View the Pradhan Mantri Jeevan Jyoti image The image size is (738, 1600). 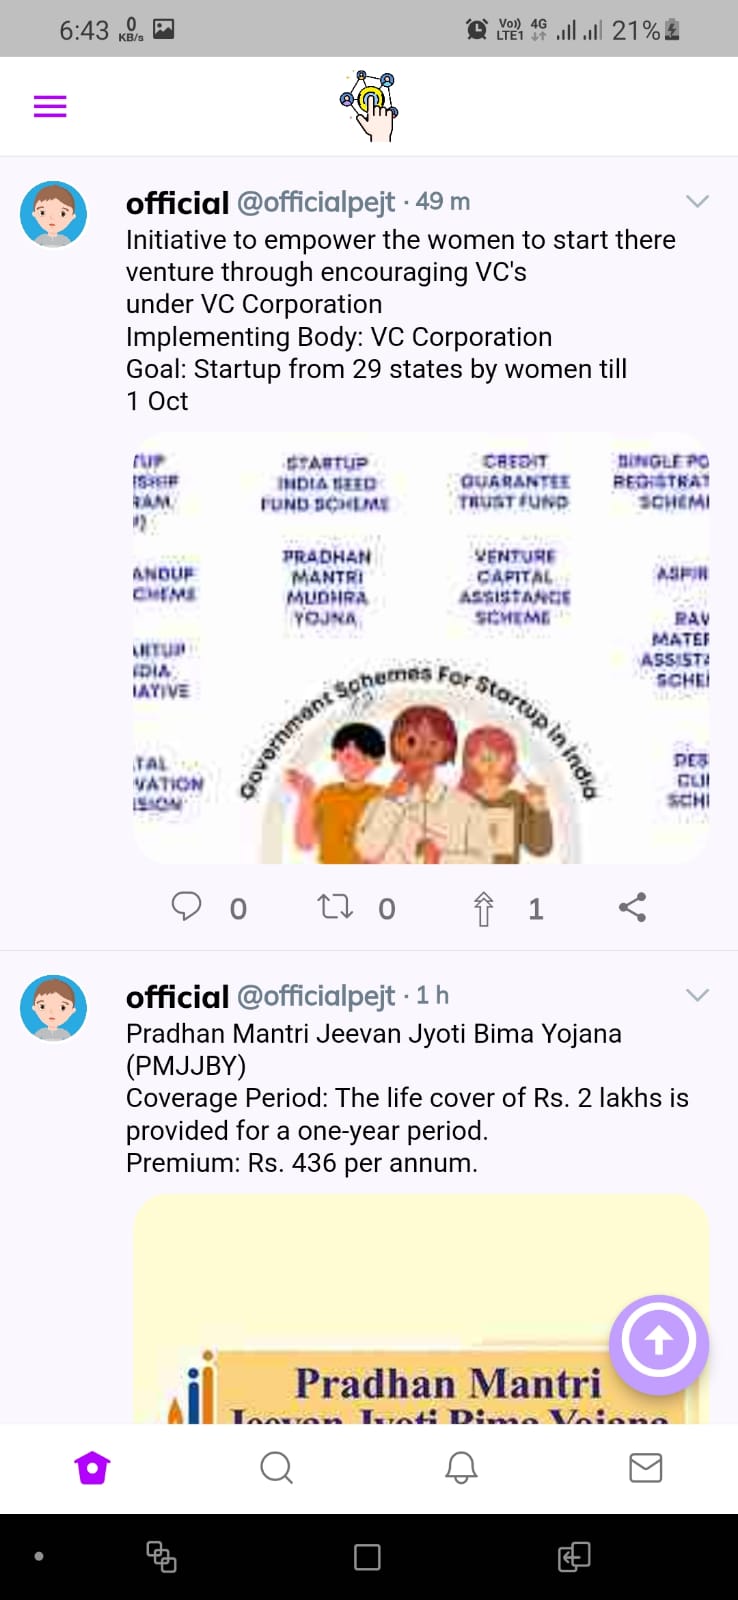coord(421,1308)
